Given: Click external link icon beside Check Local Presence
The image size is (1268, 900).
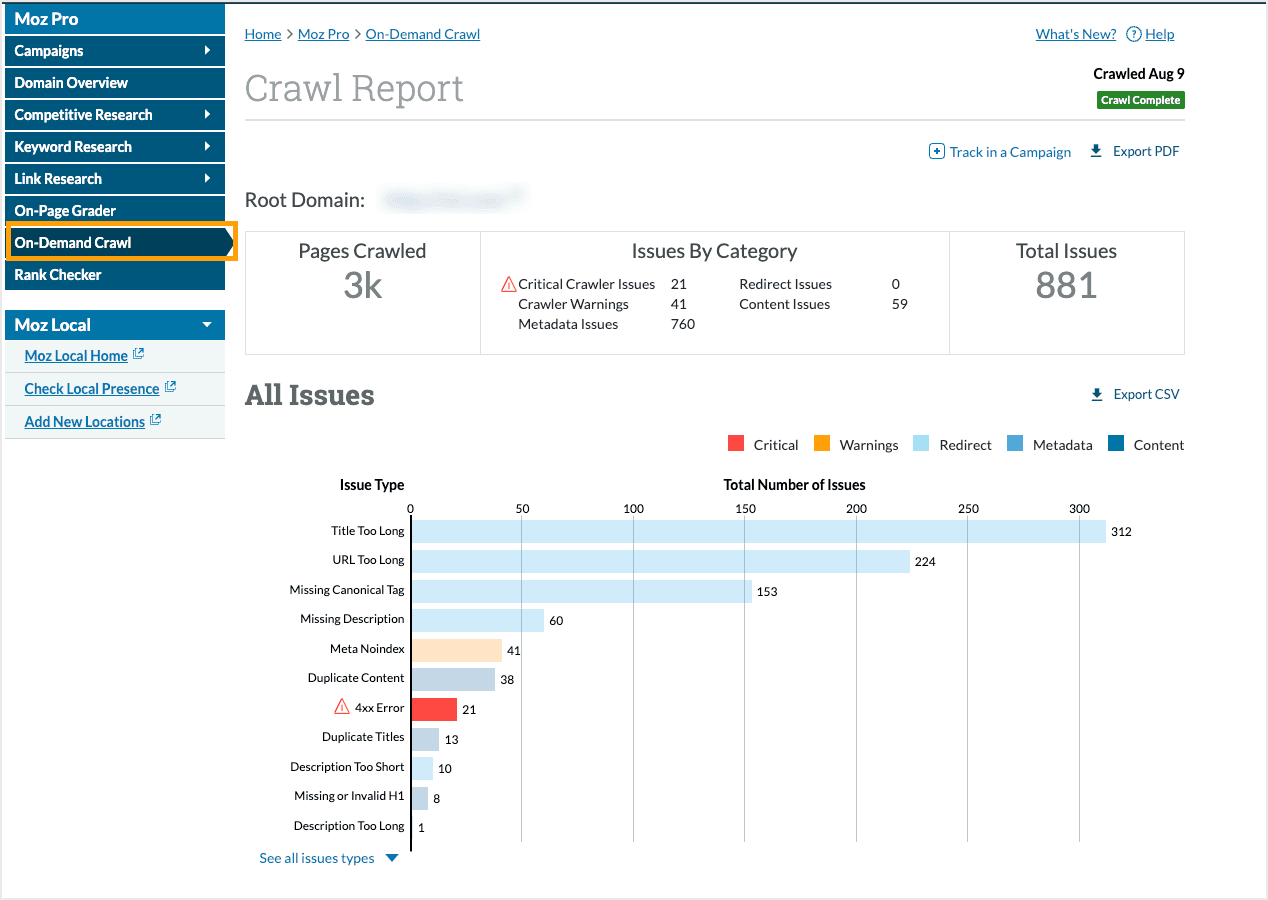Looking at the screenshot, I should (170, 387).
